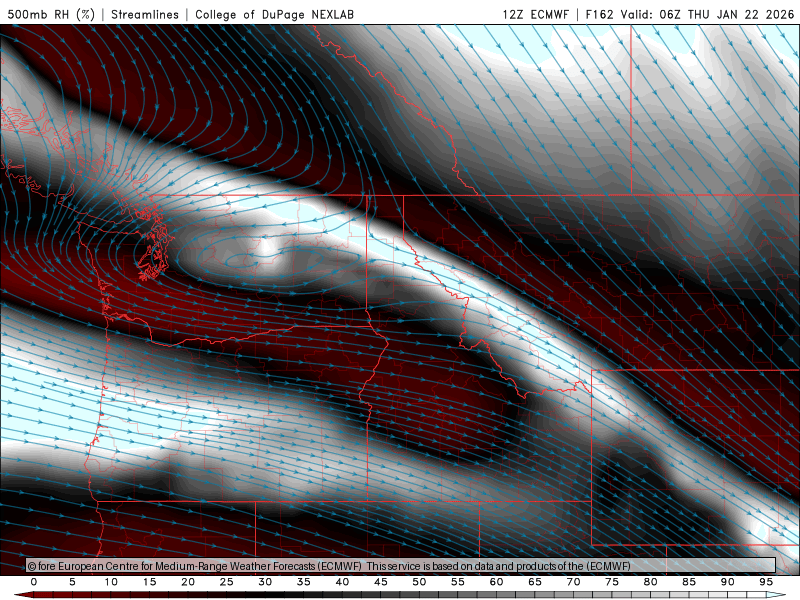800x600 pixels.
Task: Click the colorbar label "50"
Action: pos(419,582)
